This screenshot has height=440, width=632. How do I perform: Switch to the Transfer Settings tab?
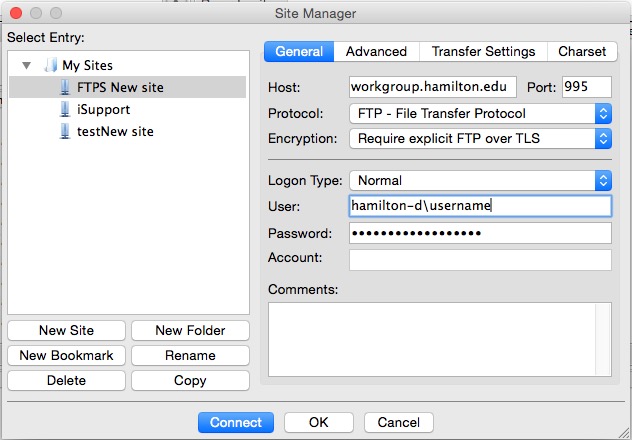click(483, 52)
